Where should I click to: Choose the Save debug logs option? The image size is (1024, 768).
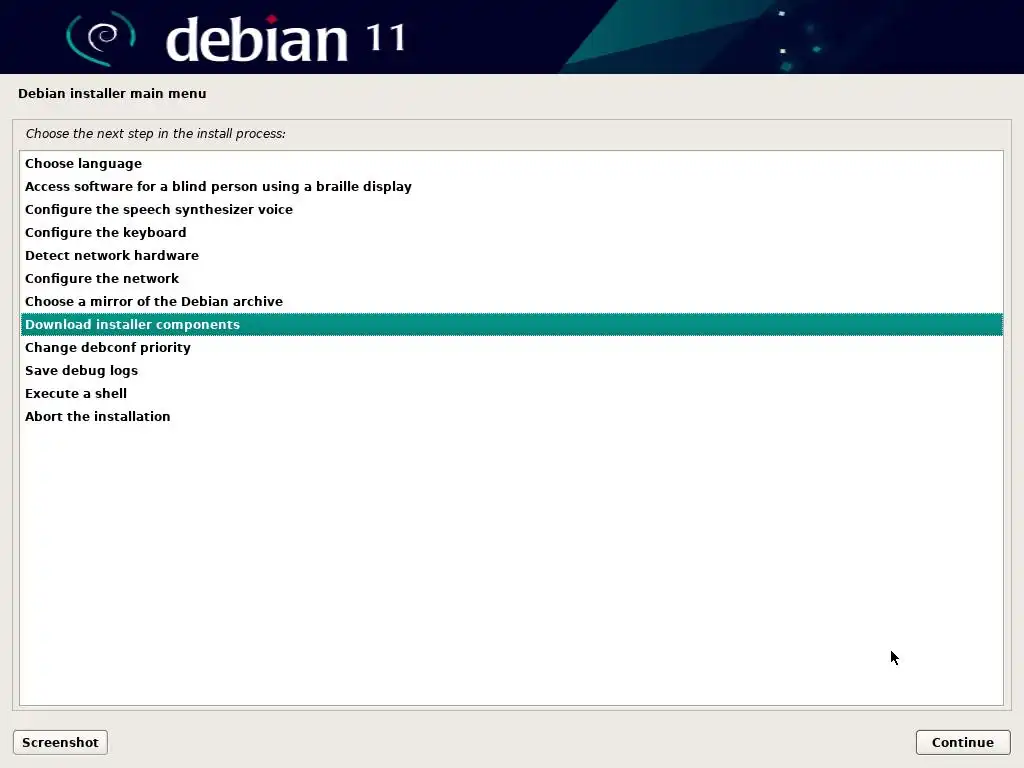[511, 370]
